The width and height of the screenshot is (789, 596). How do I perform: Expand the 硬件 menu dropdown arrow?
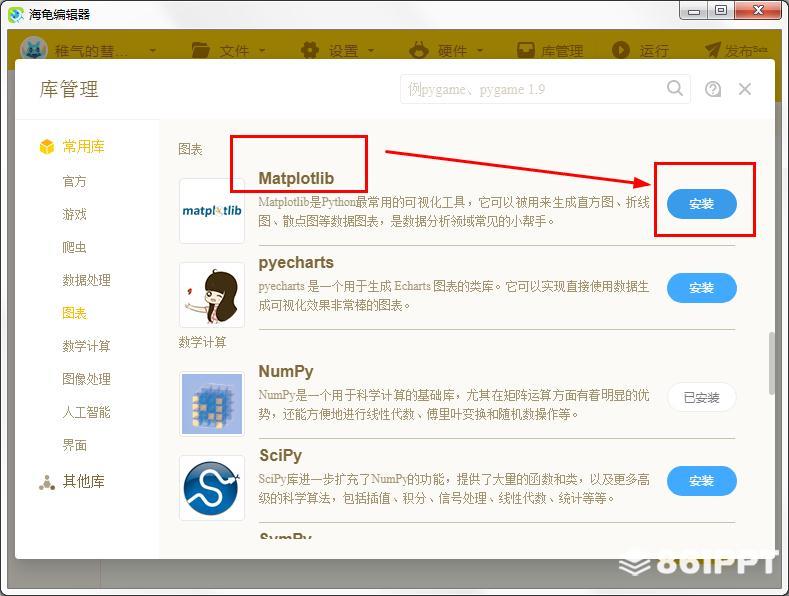480,50
